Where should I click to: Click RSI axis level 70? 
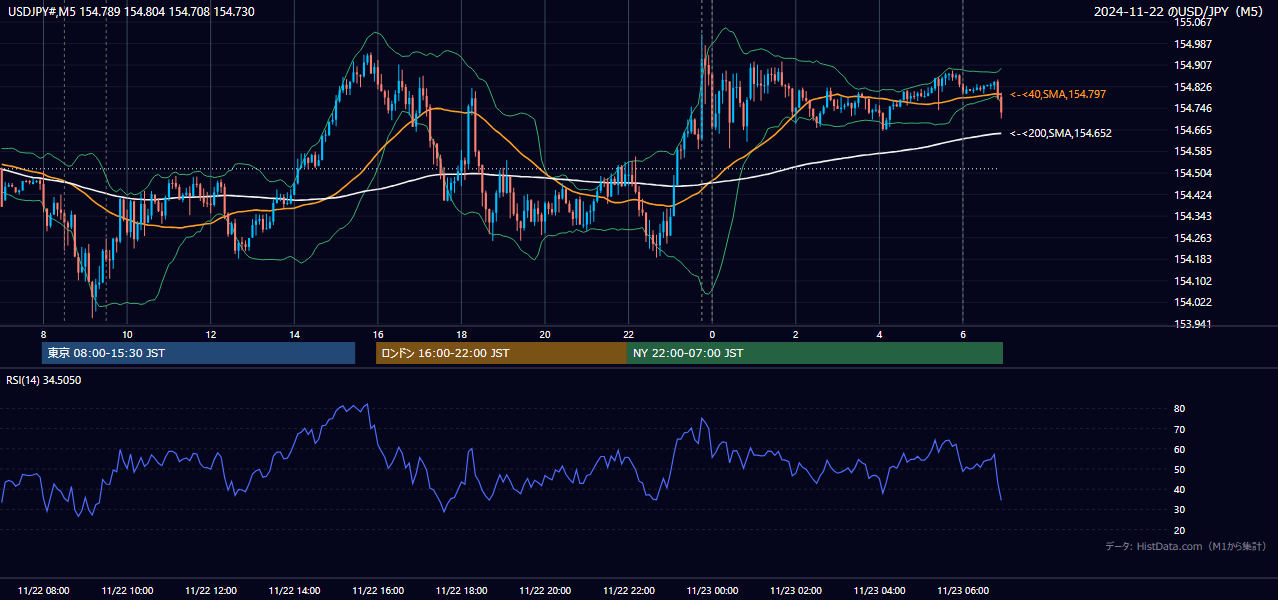point(1179,429)
